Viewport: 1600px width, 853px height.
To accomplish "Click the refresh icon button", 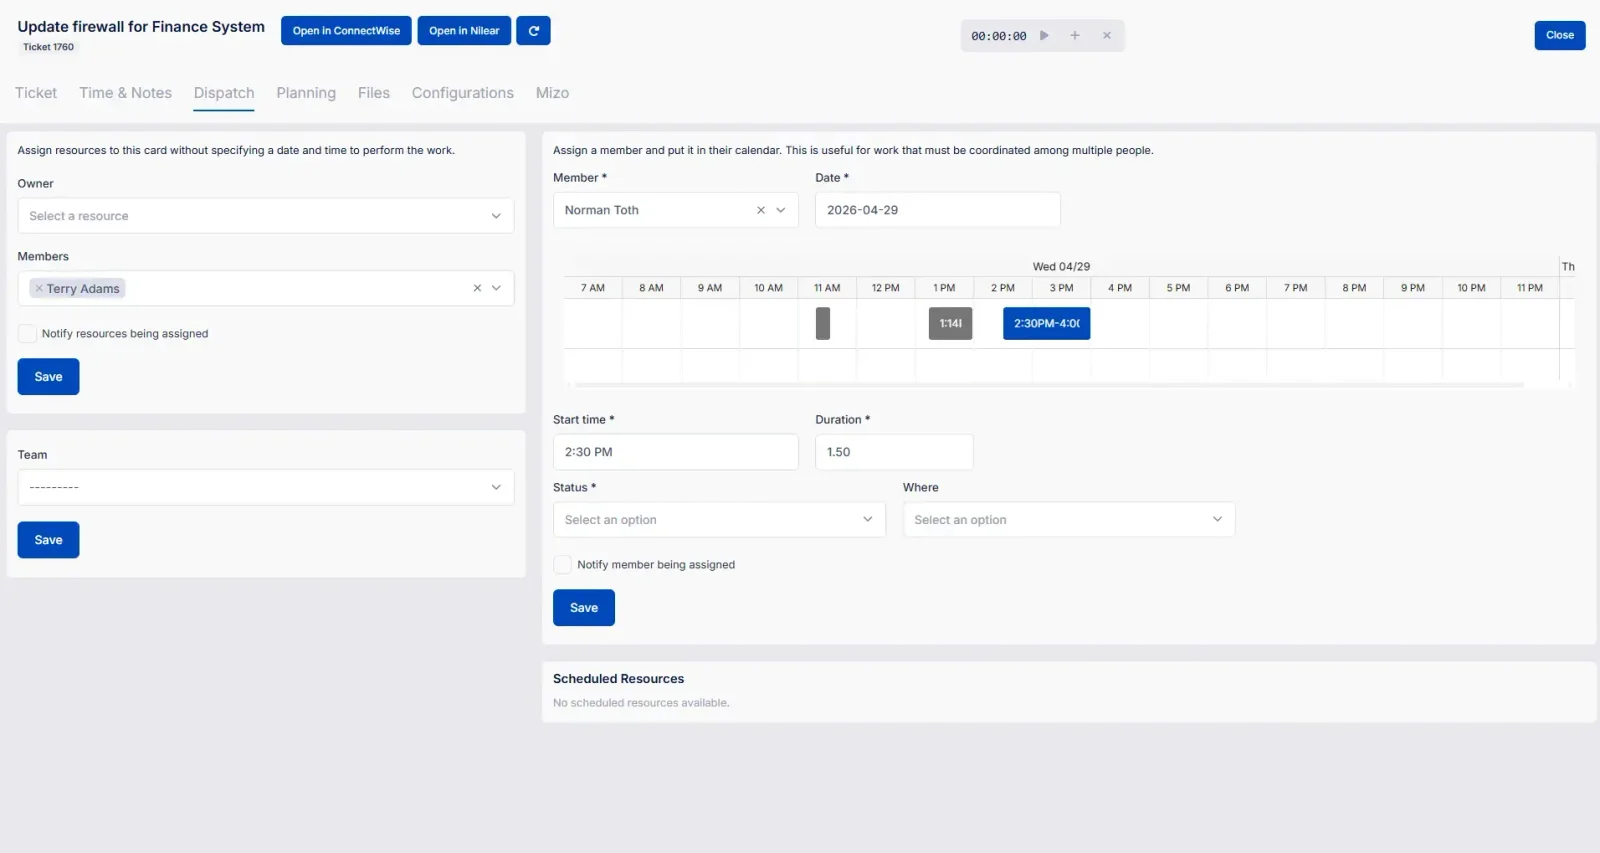I will point(533,31).
